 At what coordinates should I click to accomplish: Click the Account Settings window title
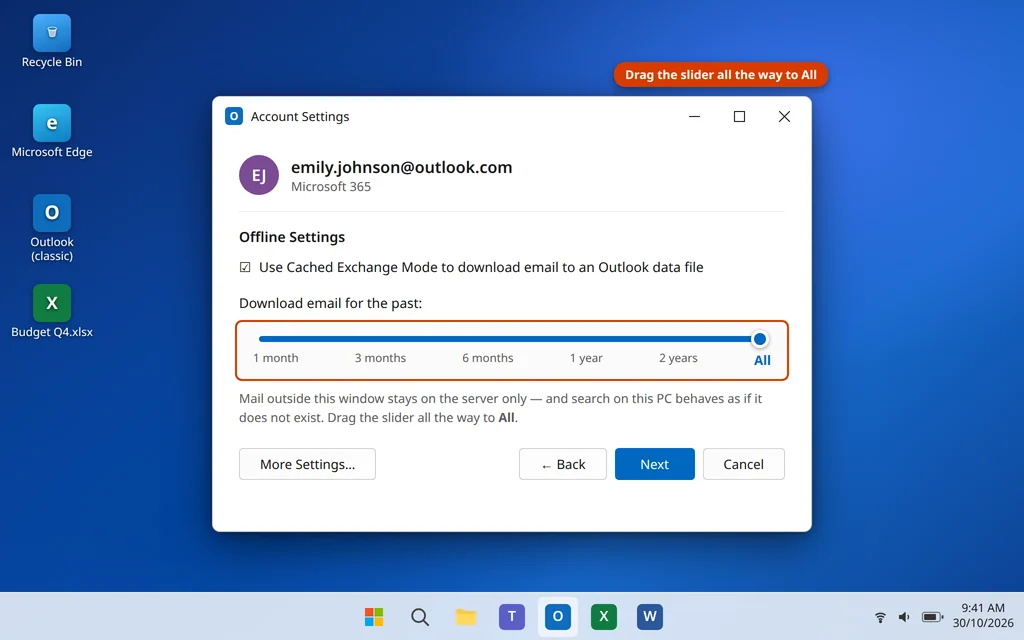(300, 116)
